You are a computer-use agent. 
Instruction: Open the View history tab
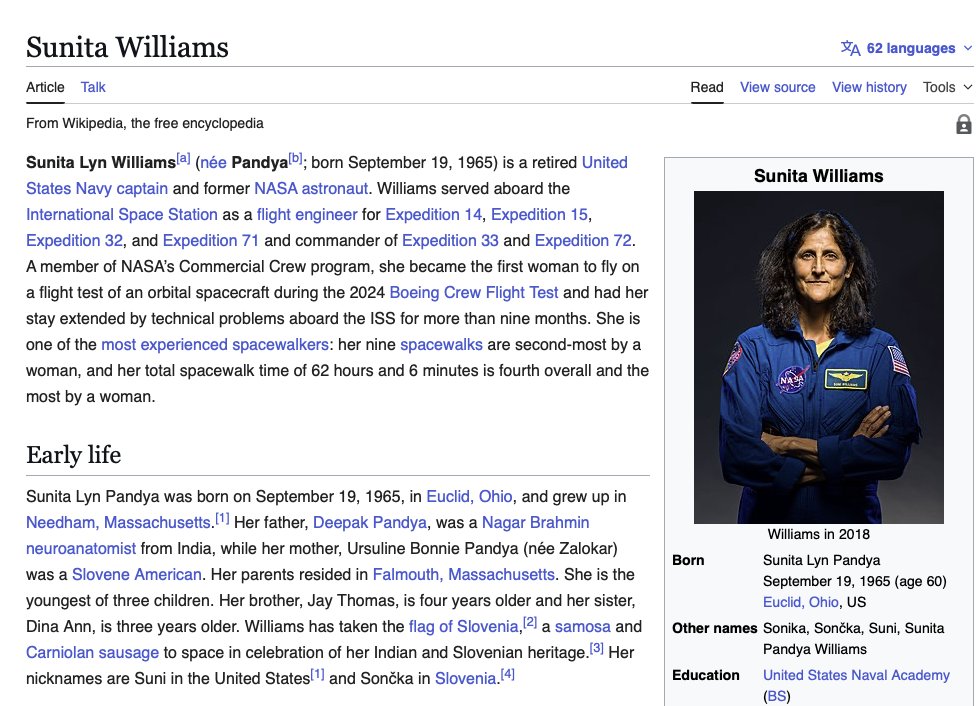869,87
